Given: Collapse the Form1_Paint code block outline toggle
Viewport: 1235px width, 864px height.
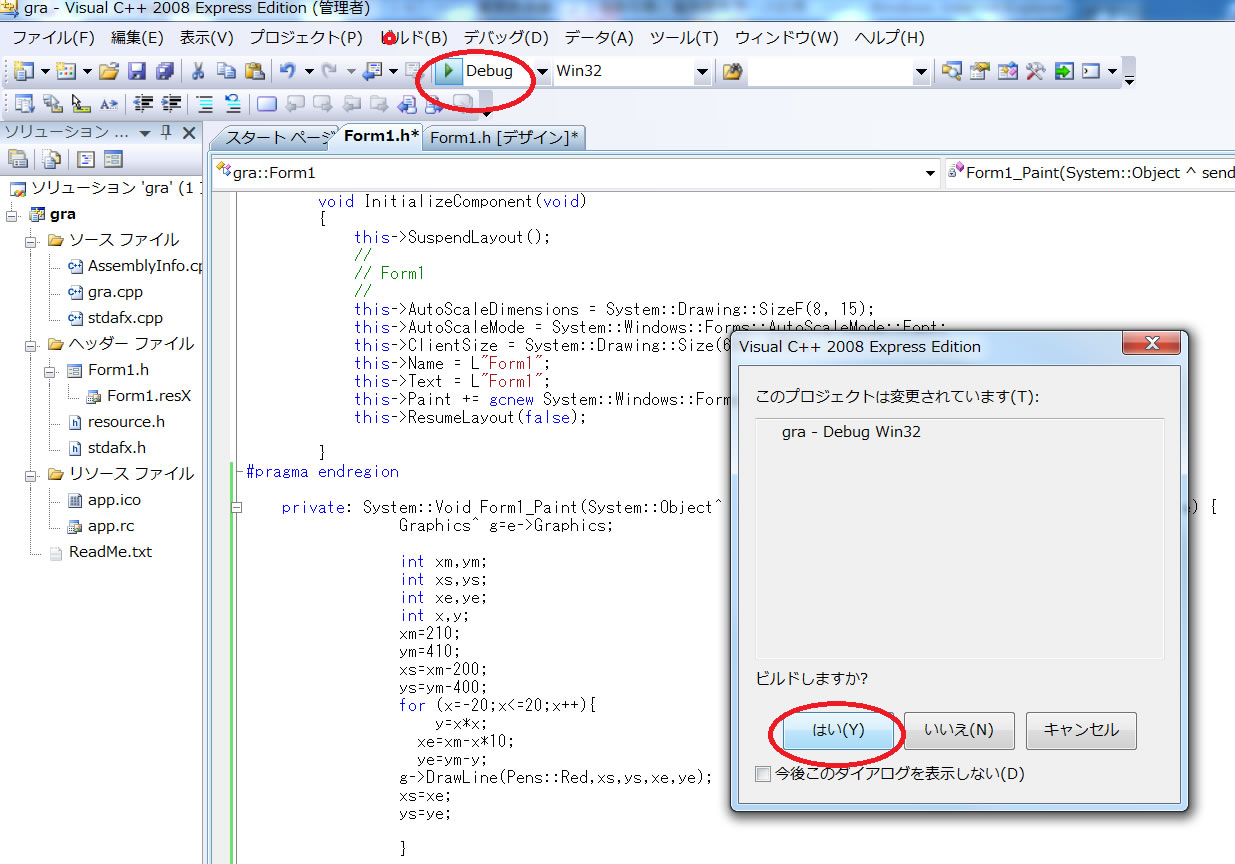Looking at the screenshot, I should [237, 507].
